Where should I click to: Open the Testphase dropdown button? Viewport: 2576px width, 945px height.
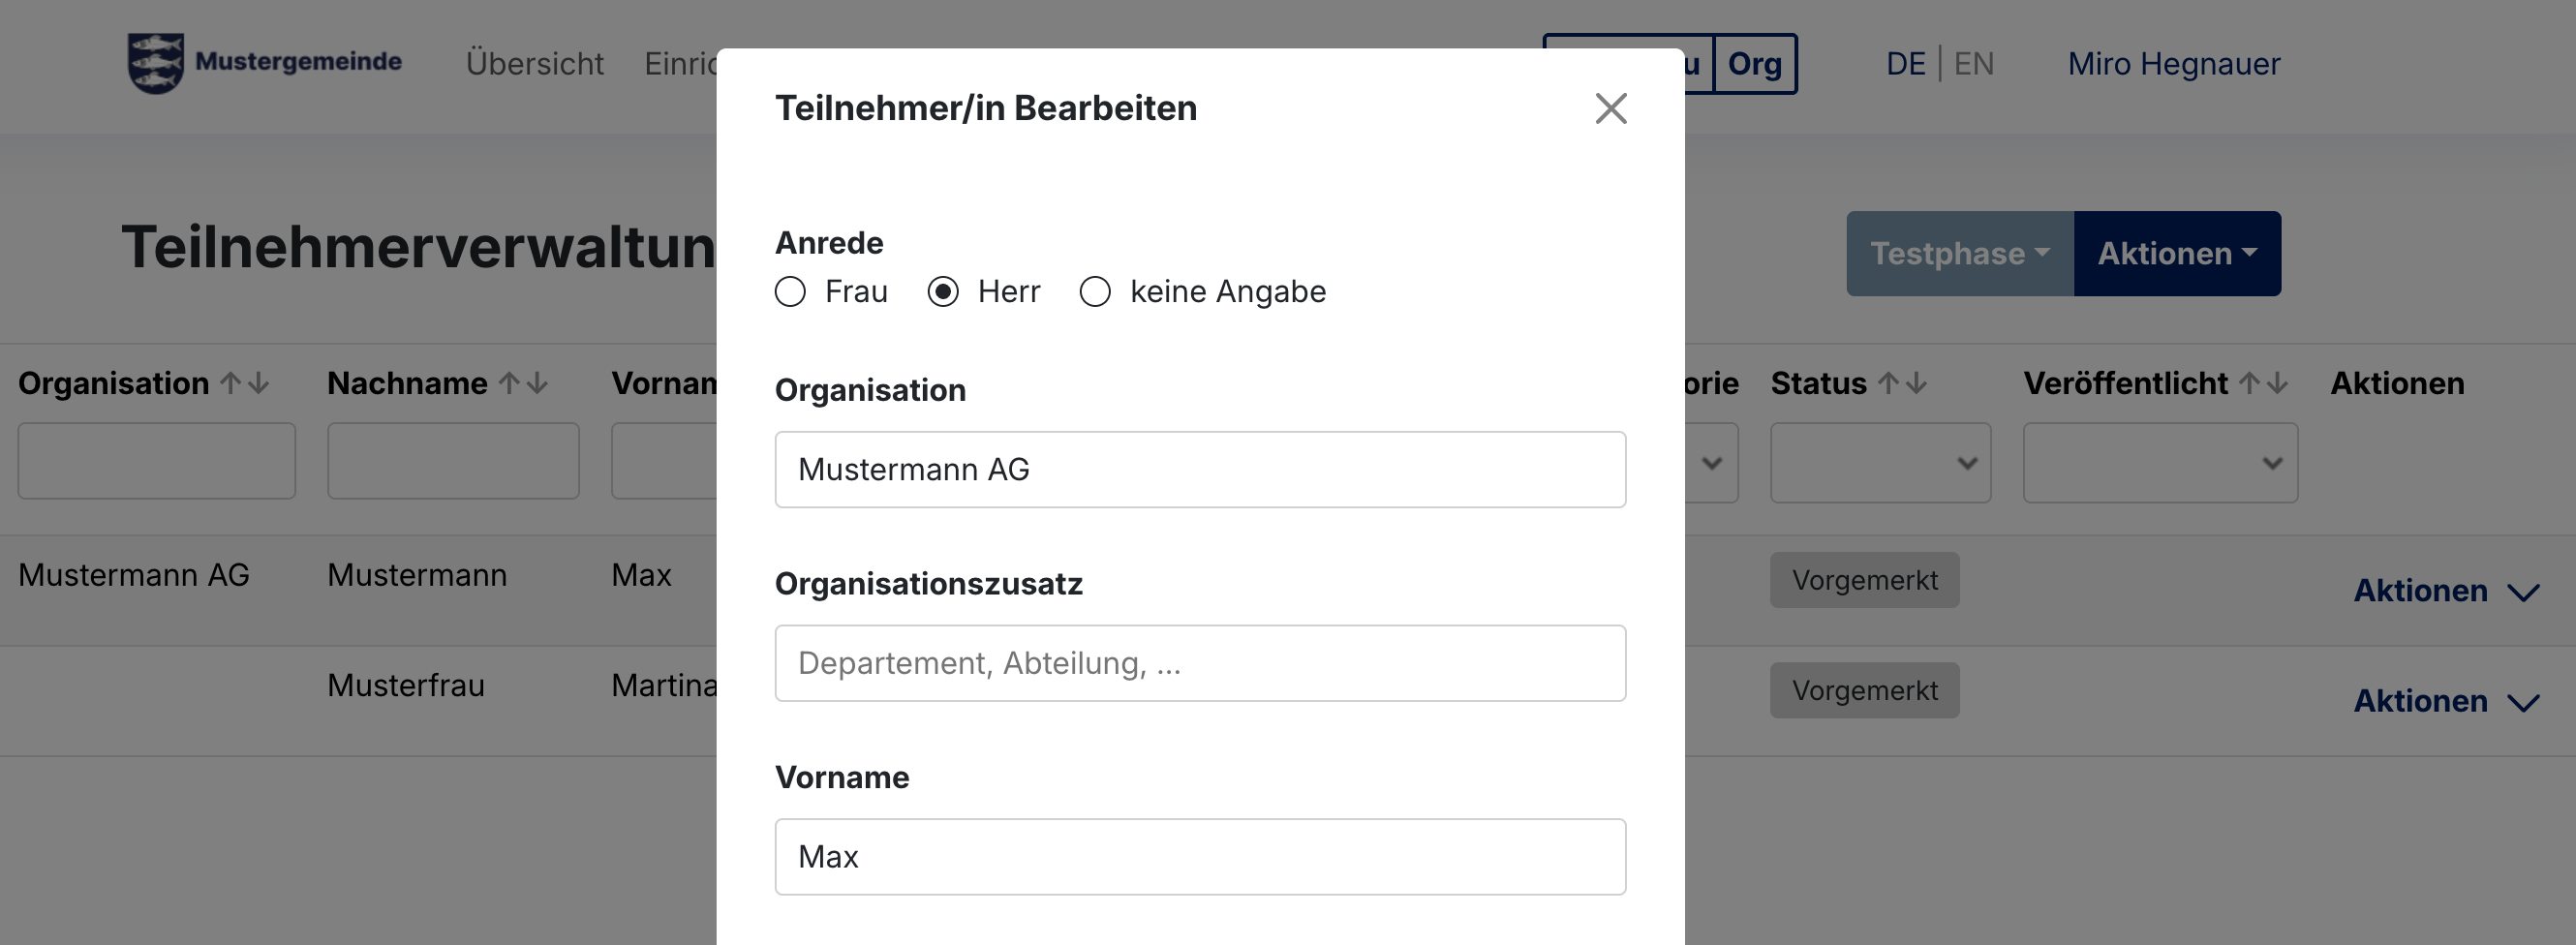[1959, 254]
